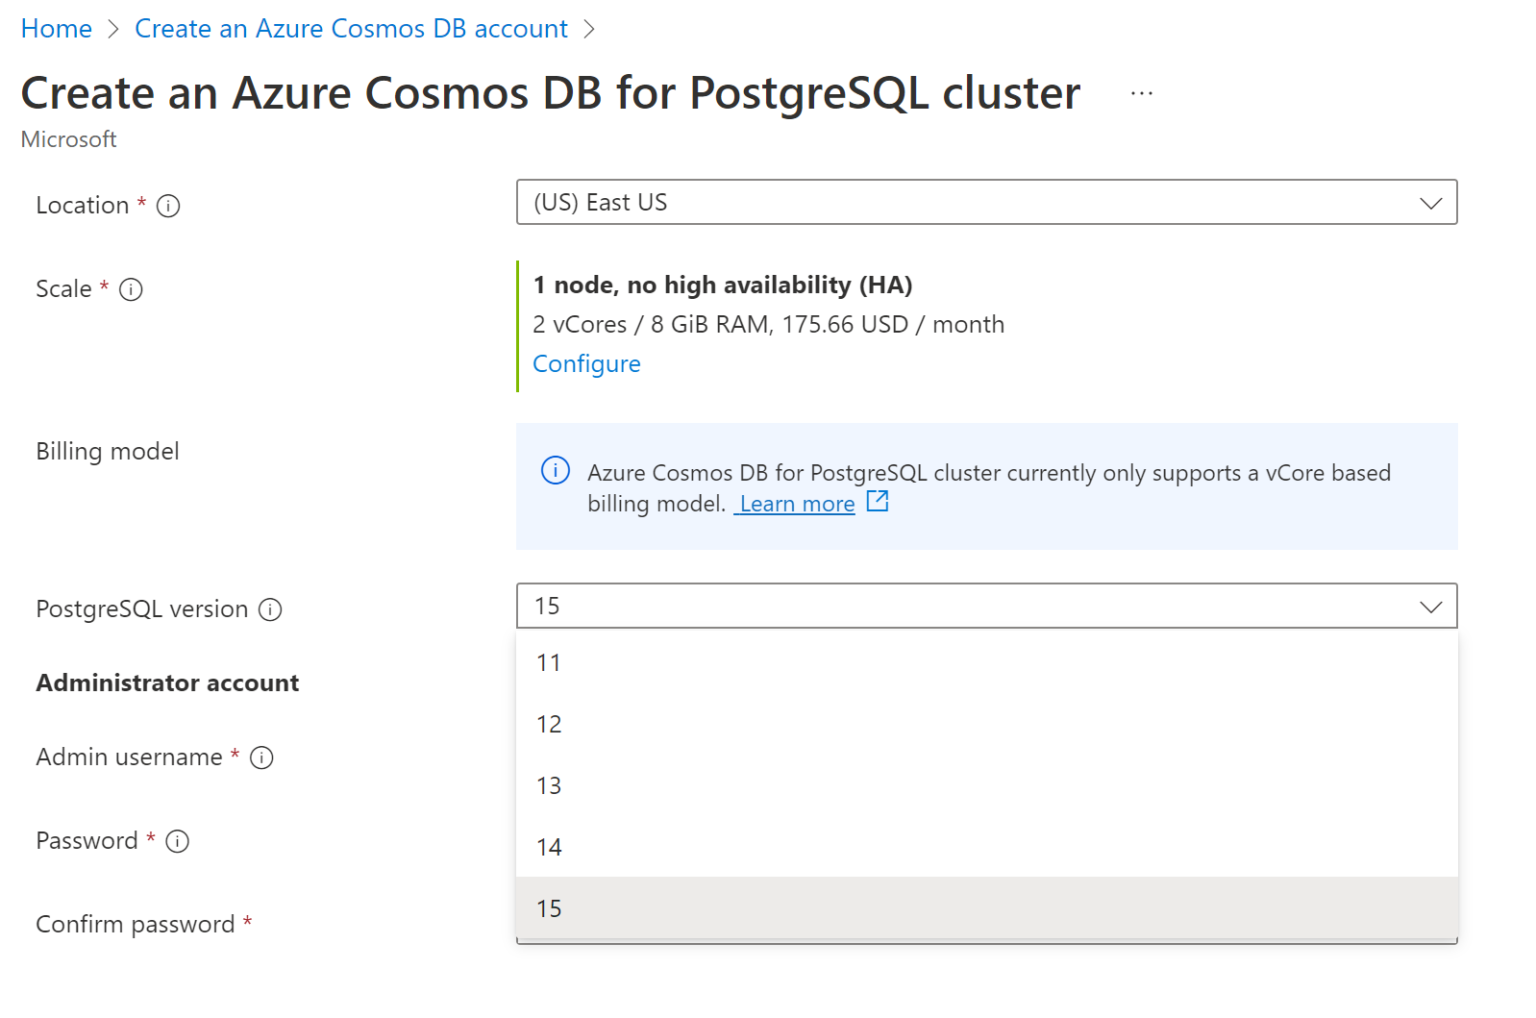The width and height of the screenshot is (1536, 1018).
Task: Show the Password field info icon
Action: click(177, 841)
